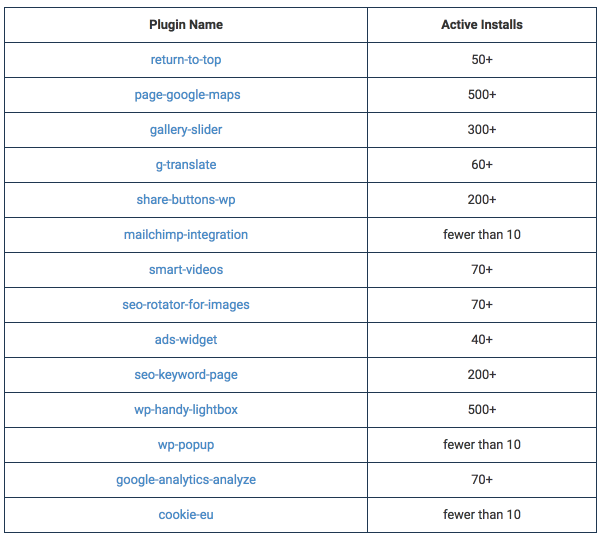
Task: Open the google-analytics-analyze link
Action: [x=186, y=480]
